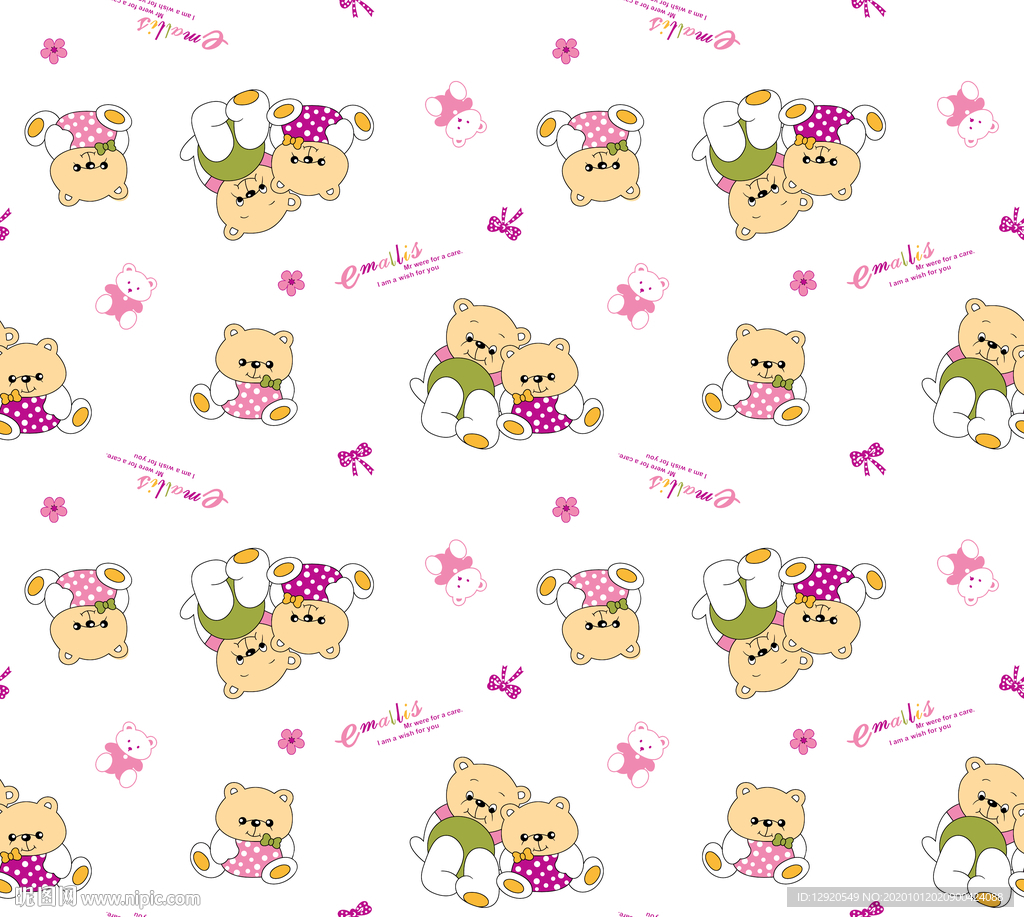Click the www.nipic.com watermark link
The width and height of the screenshot is (1024, 917).
141,899
